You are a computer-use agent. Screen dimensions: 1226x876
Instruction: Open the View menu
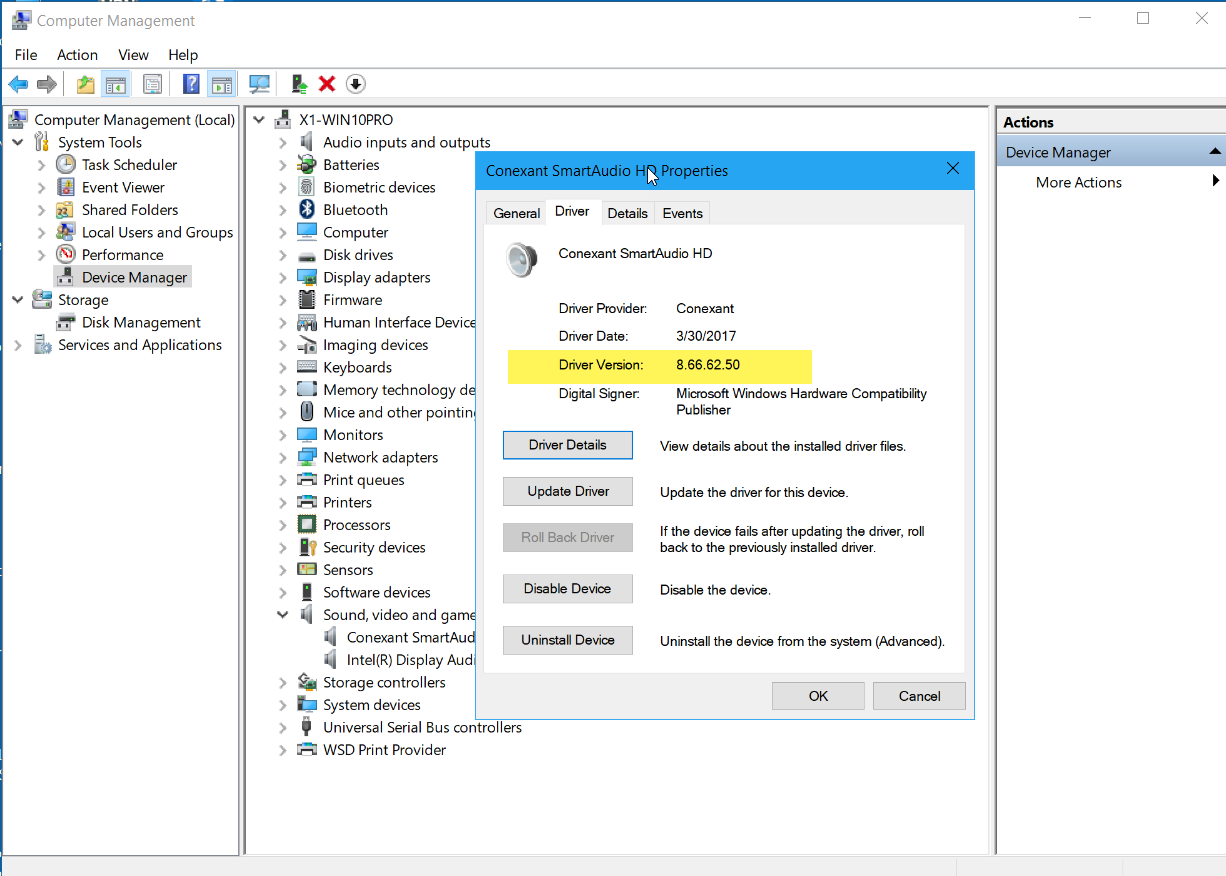[133, 55]
